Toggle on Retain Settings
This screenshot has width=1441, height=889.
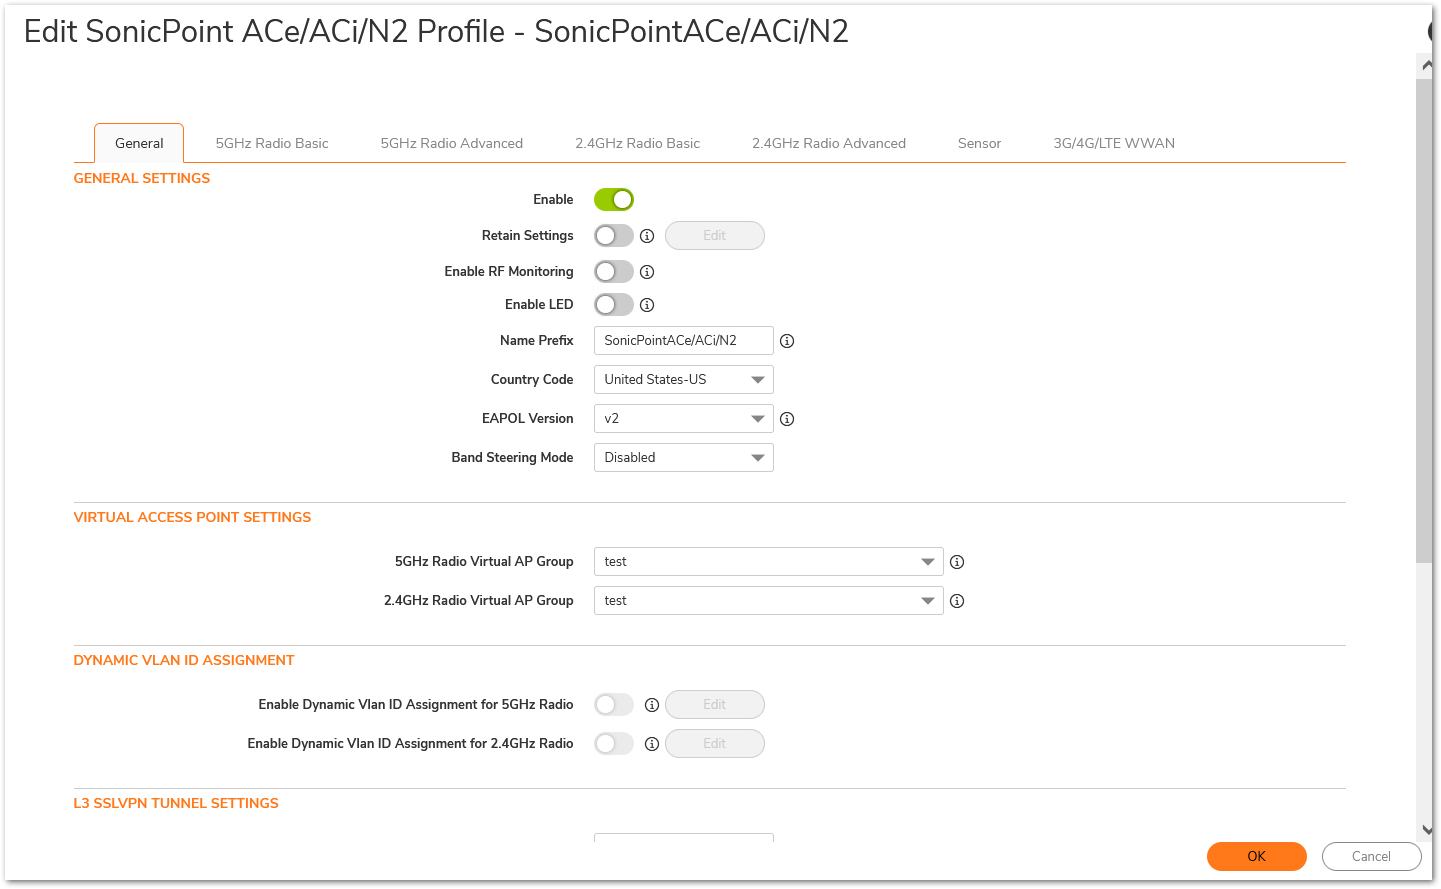(x=614, y=236)
